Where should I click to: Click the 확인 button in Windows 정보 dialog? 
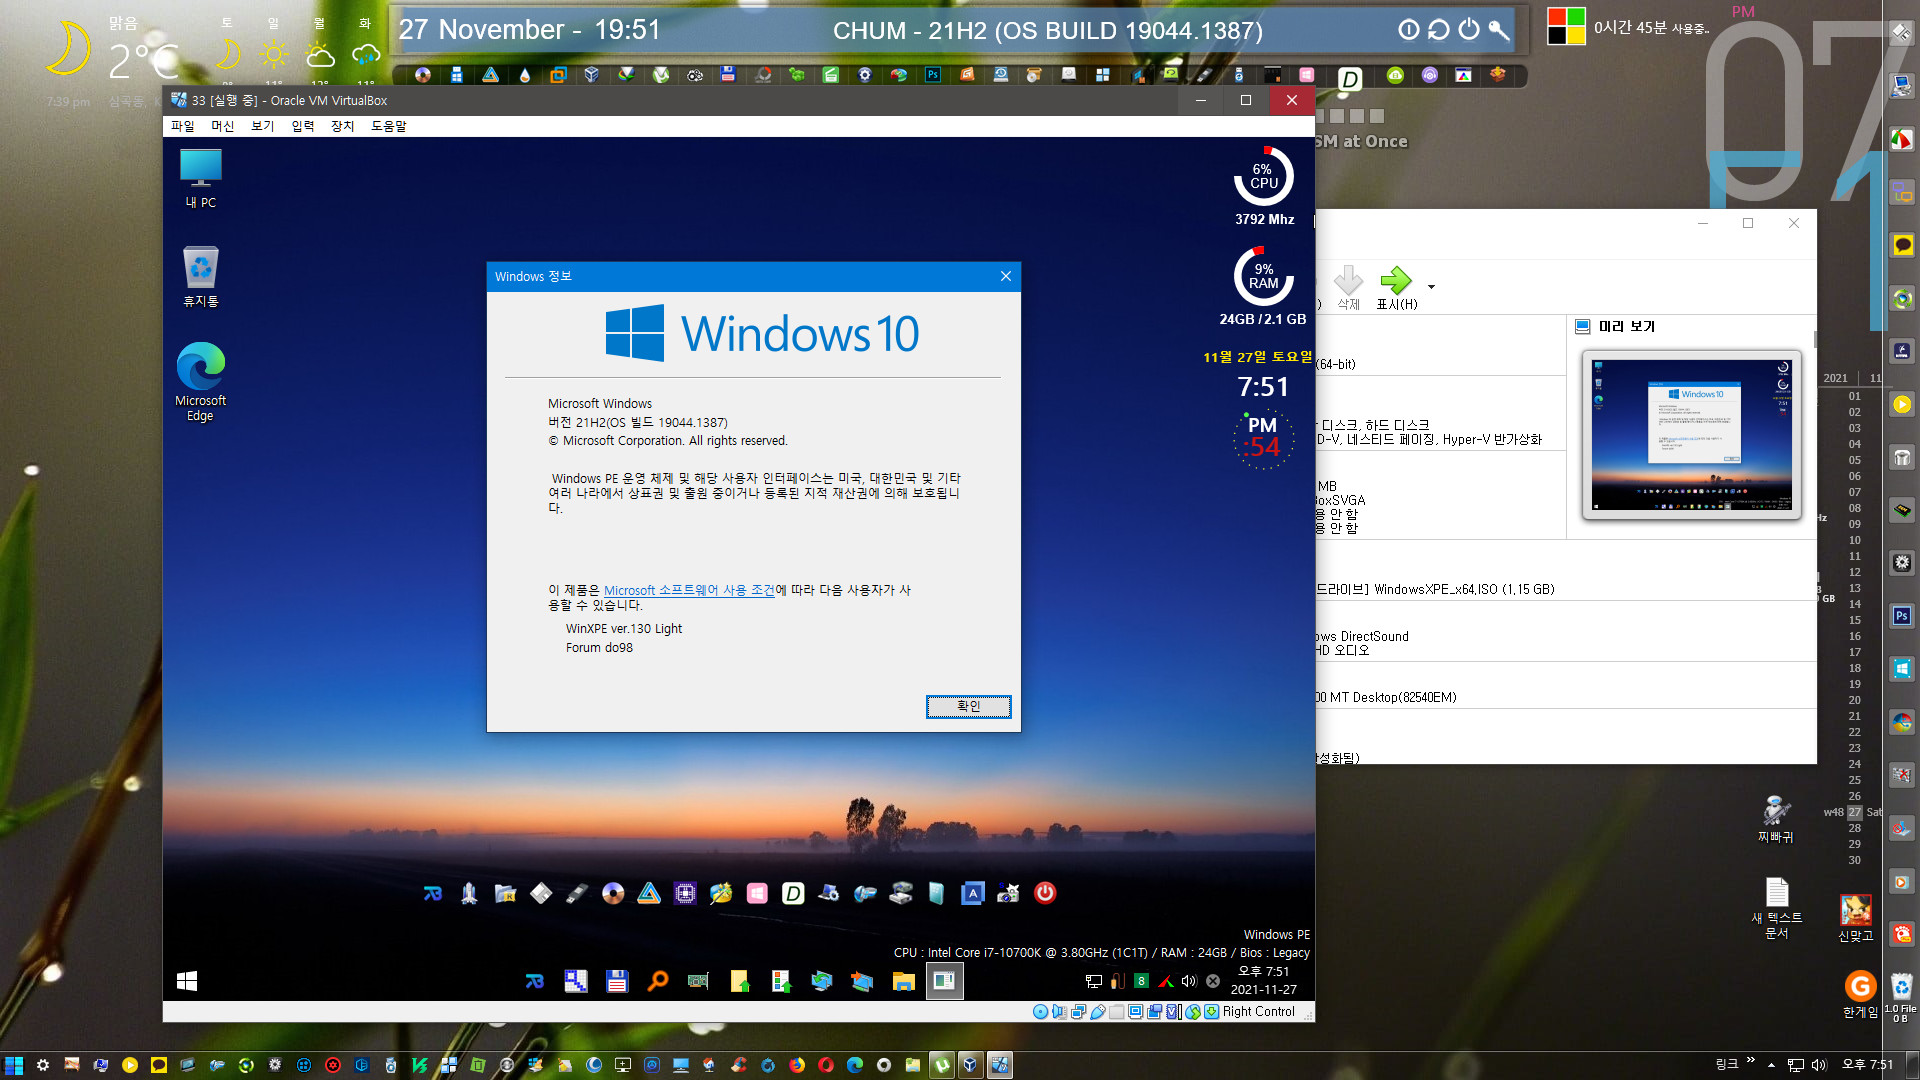(968, 706)
